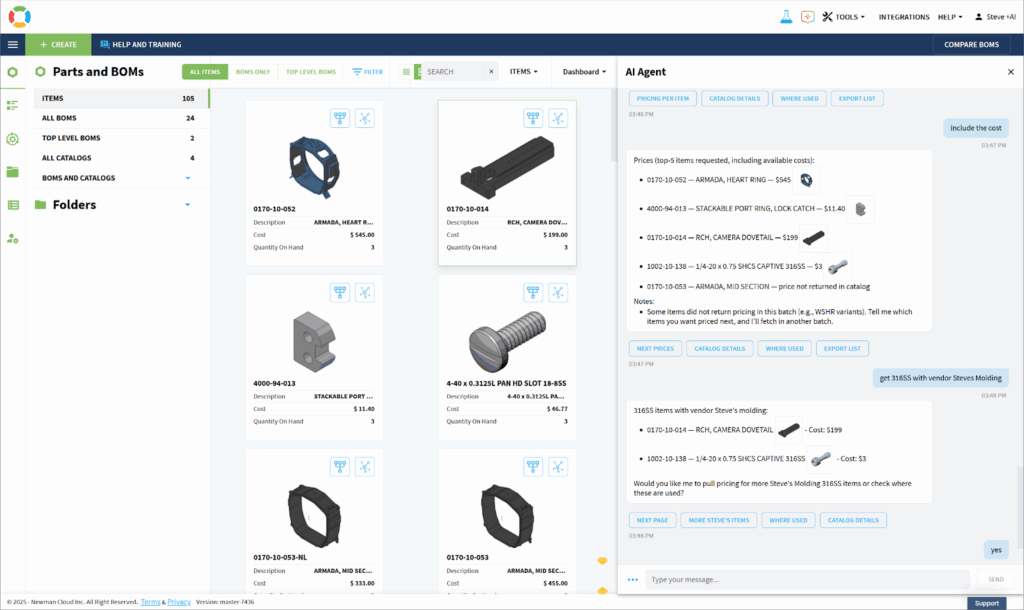Click the folder icon in left sidebar
The width and height of the screenshot is (1024, 610).
point(13,172)
